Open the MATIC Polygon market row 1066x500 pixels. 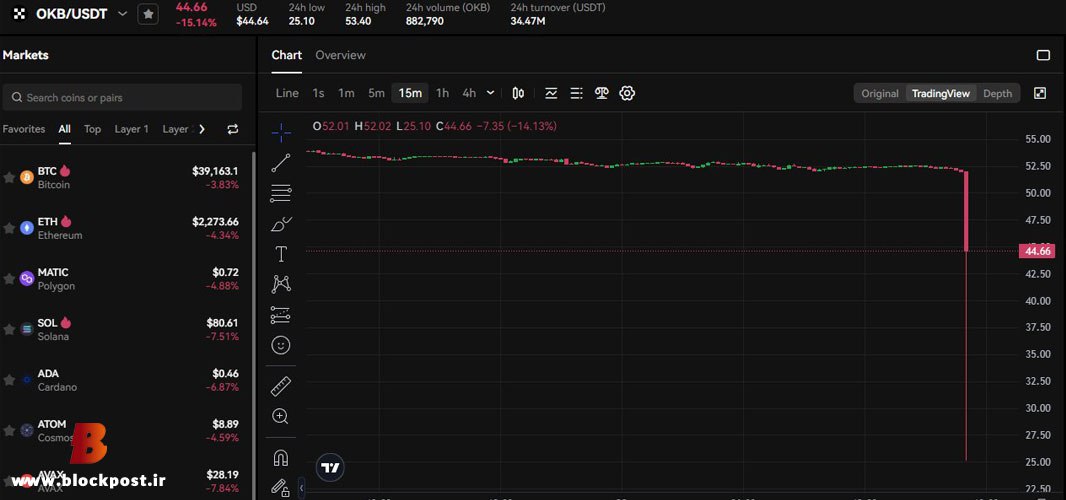tap(126, 279)
